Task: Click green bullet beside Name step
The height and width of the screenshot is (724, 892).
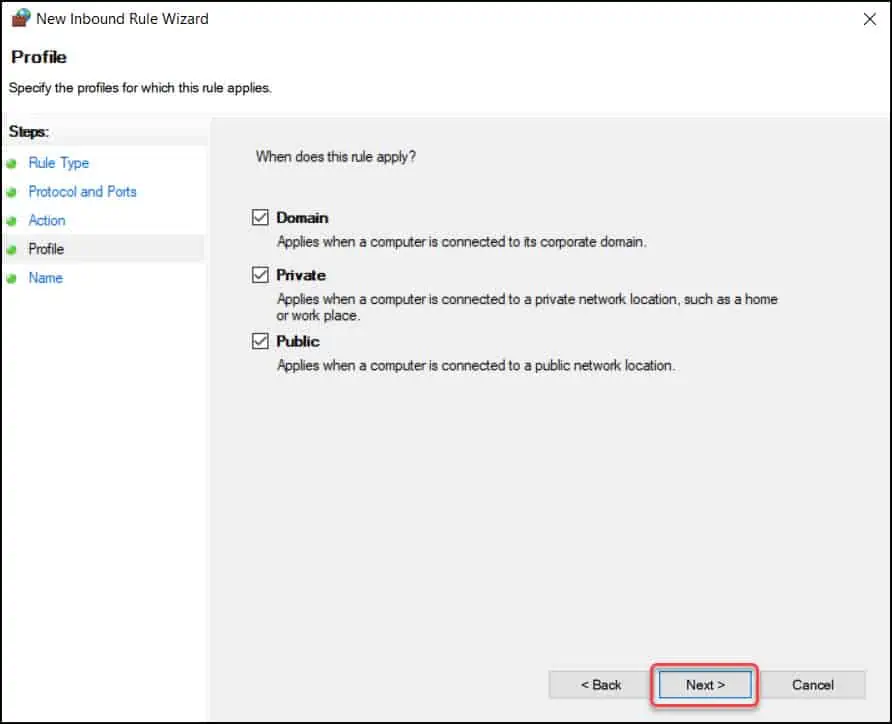Action: pos(11,278)
